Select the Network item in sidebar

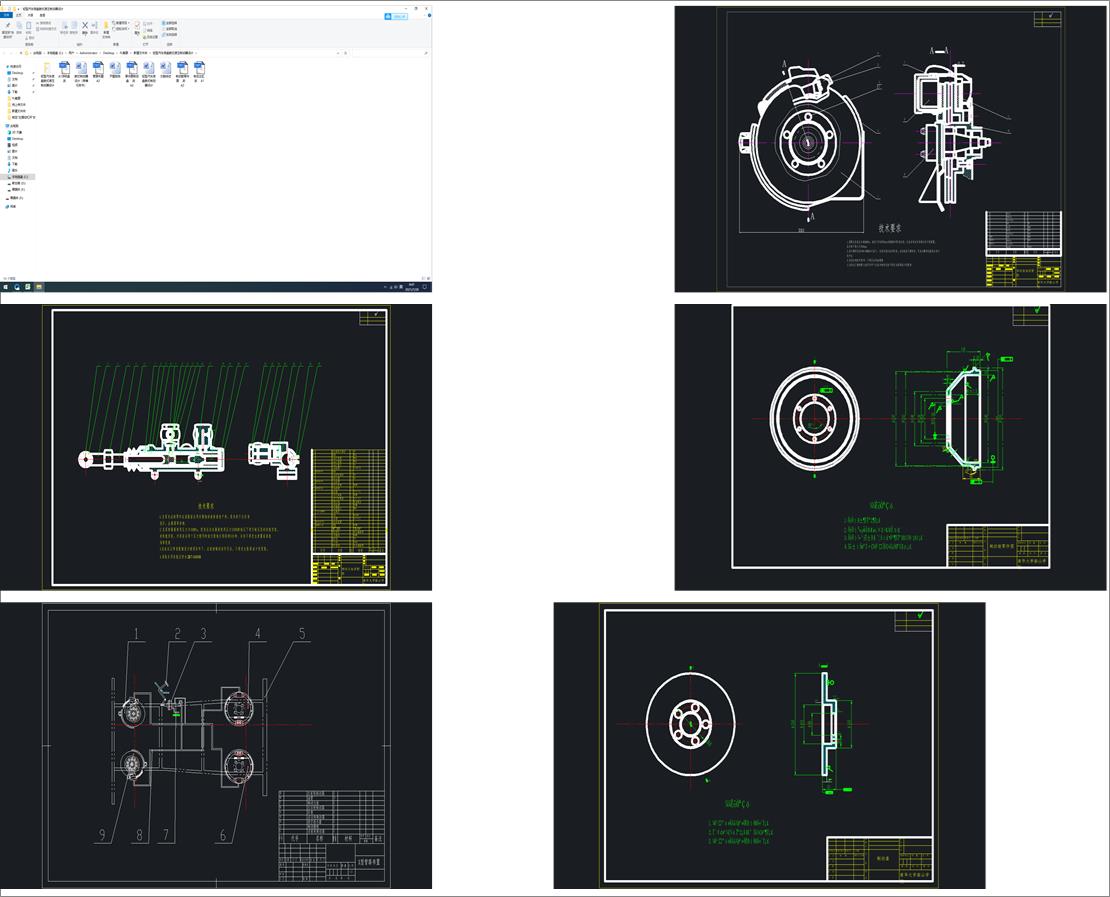point(10,207)
